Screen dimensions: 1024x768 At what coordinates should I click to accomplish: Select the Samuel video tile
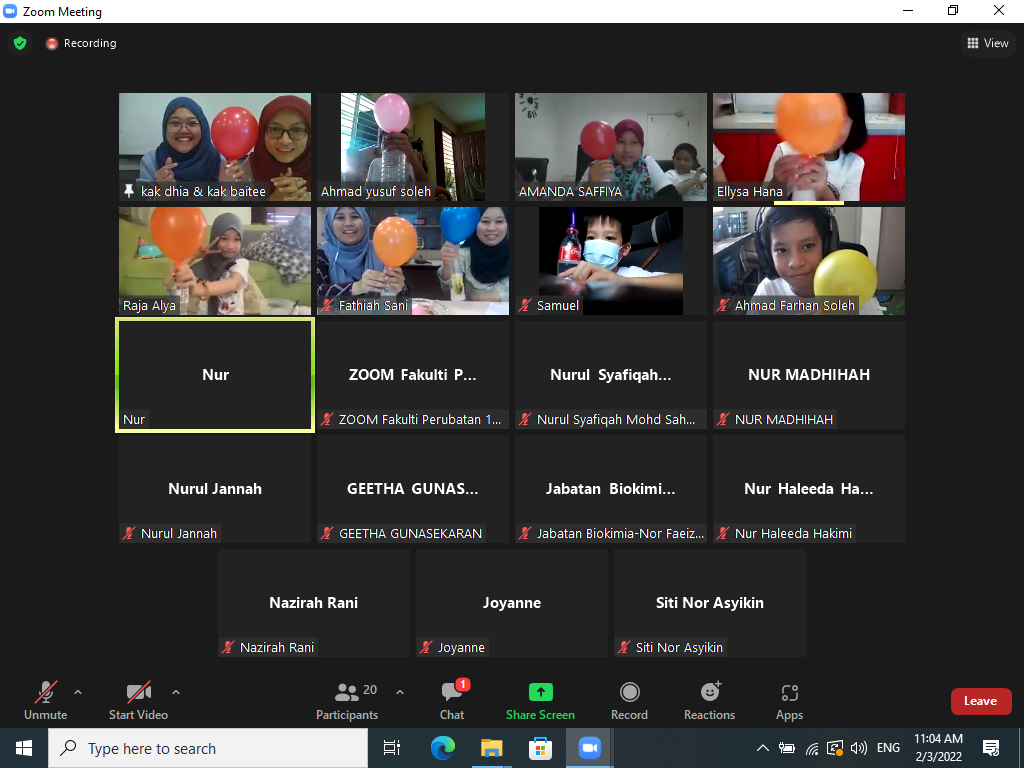point(610,261)
